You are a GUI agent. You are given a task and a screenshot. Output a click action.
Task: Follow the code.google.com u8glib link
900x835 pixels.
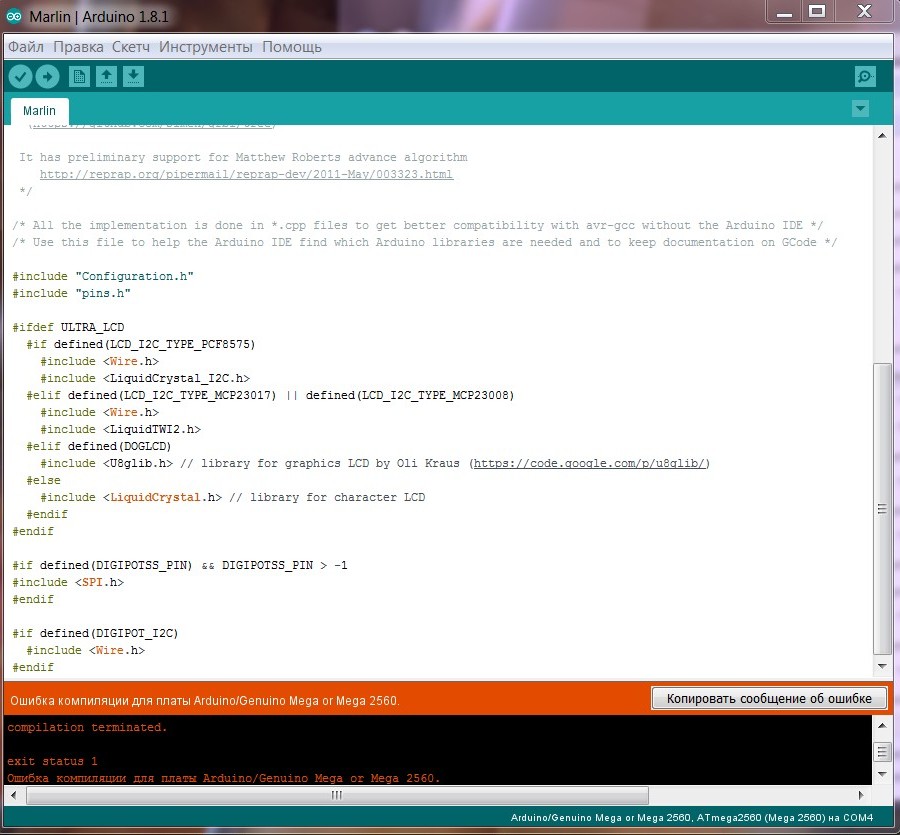pyautogui.click(x=590, y=463)
